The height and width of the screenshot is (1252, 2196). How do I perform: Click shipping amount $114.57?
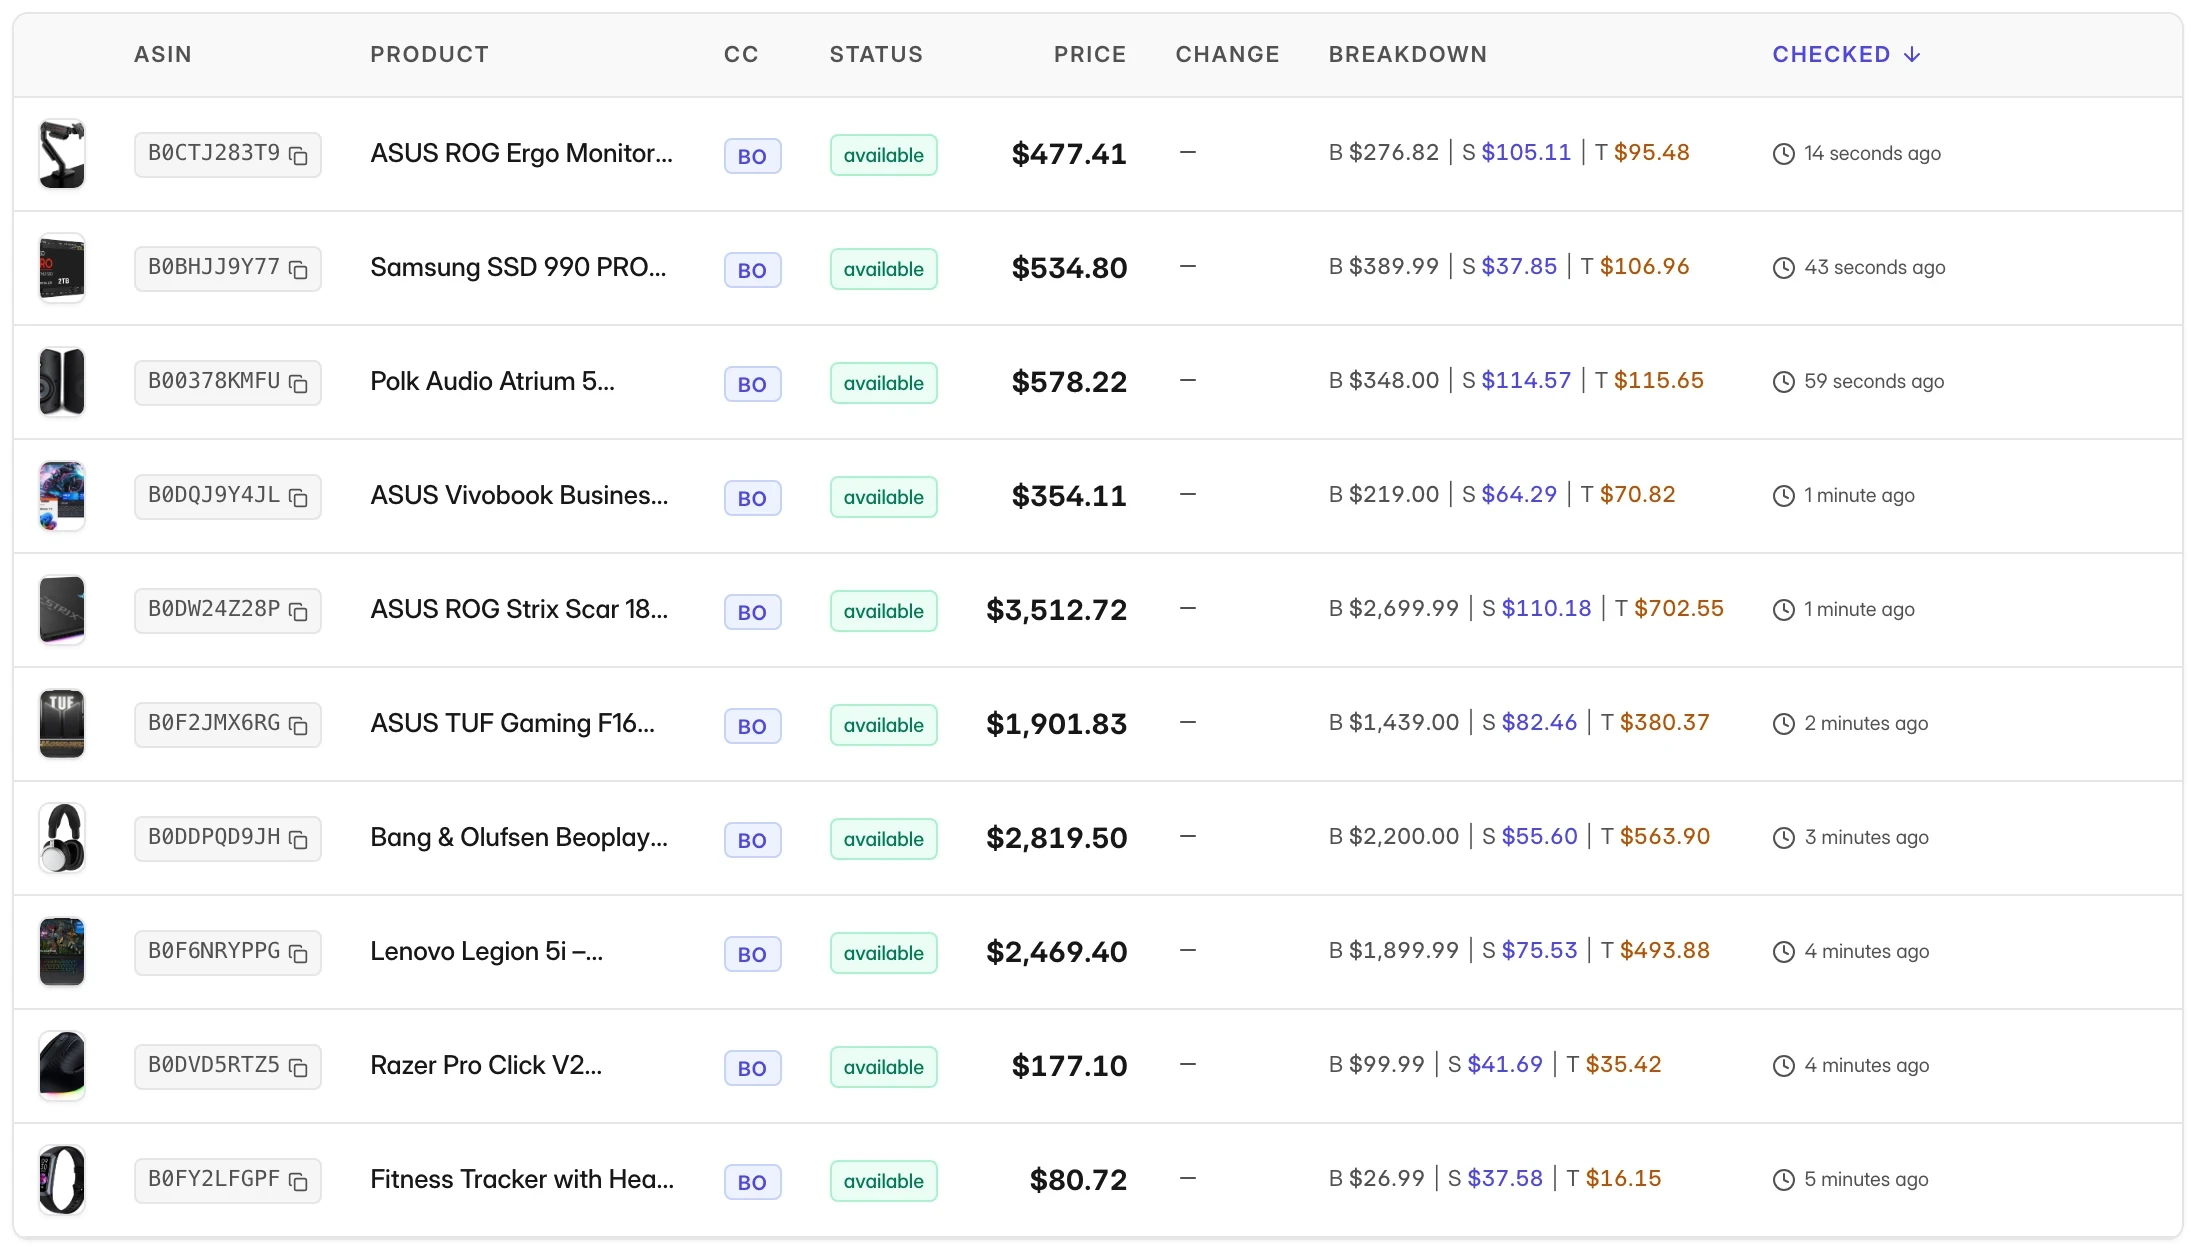[1526, 380]
